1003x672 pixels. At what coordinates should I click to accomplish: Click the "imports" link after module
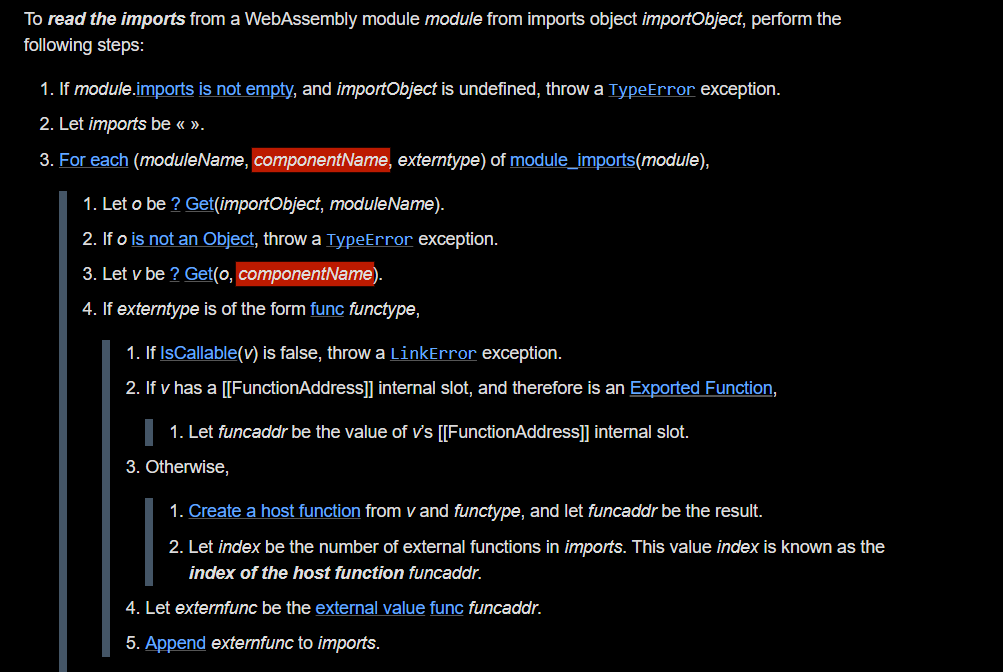click(x=165, y=89)
